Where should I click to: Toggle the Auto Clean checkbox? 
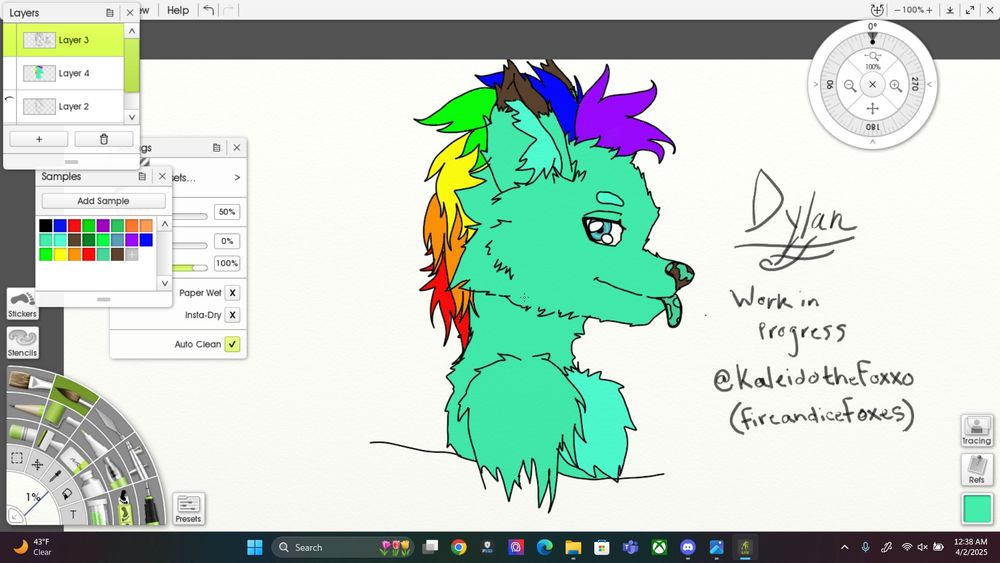tap(233, 344)
